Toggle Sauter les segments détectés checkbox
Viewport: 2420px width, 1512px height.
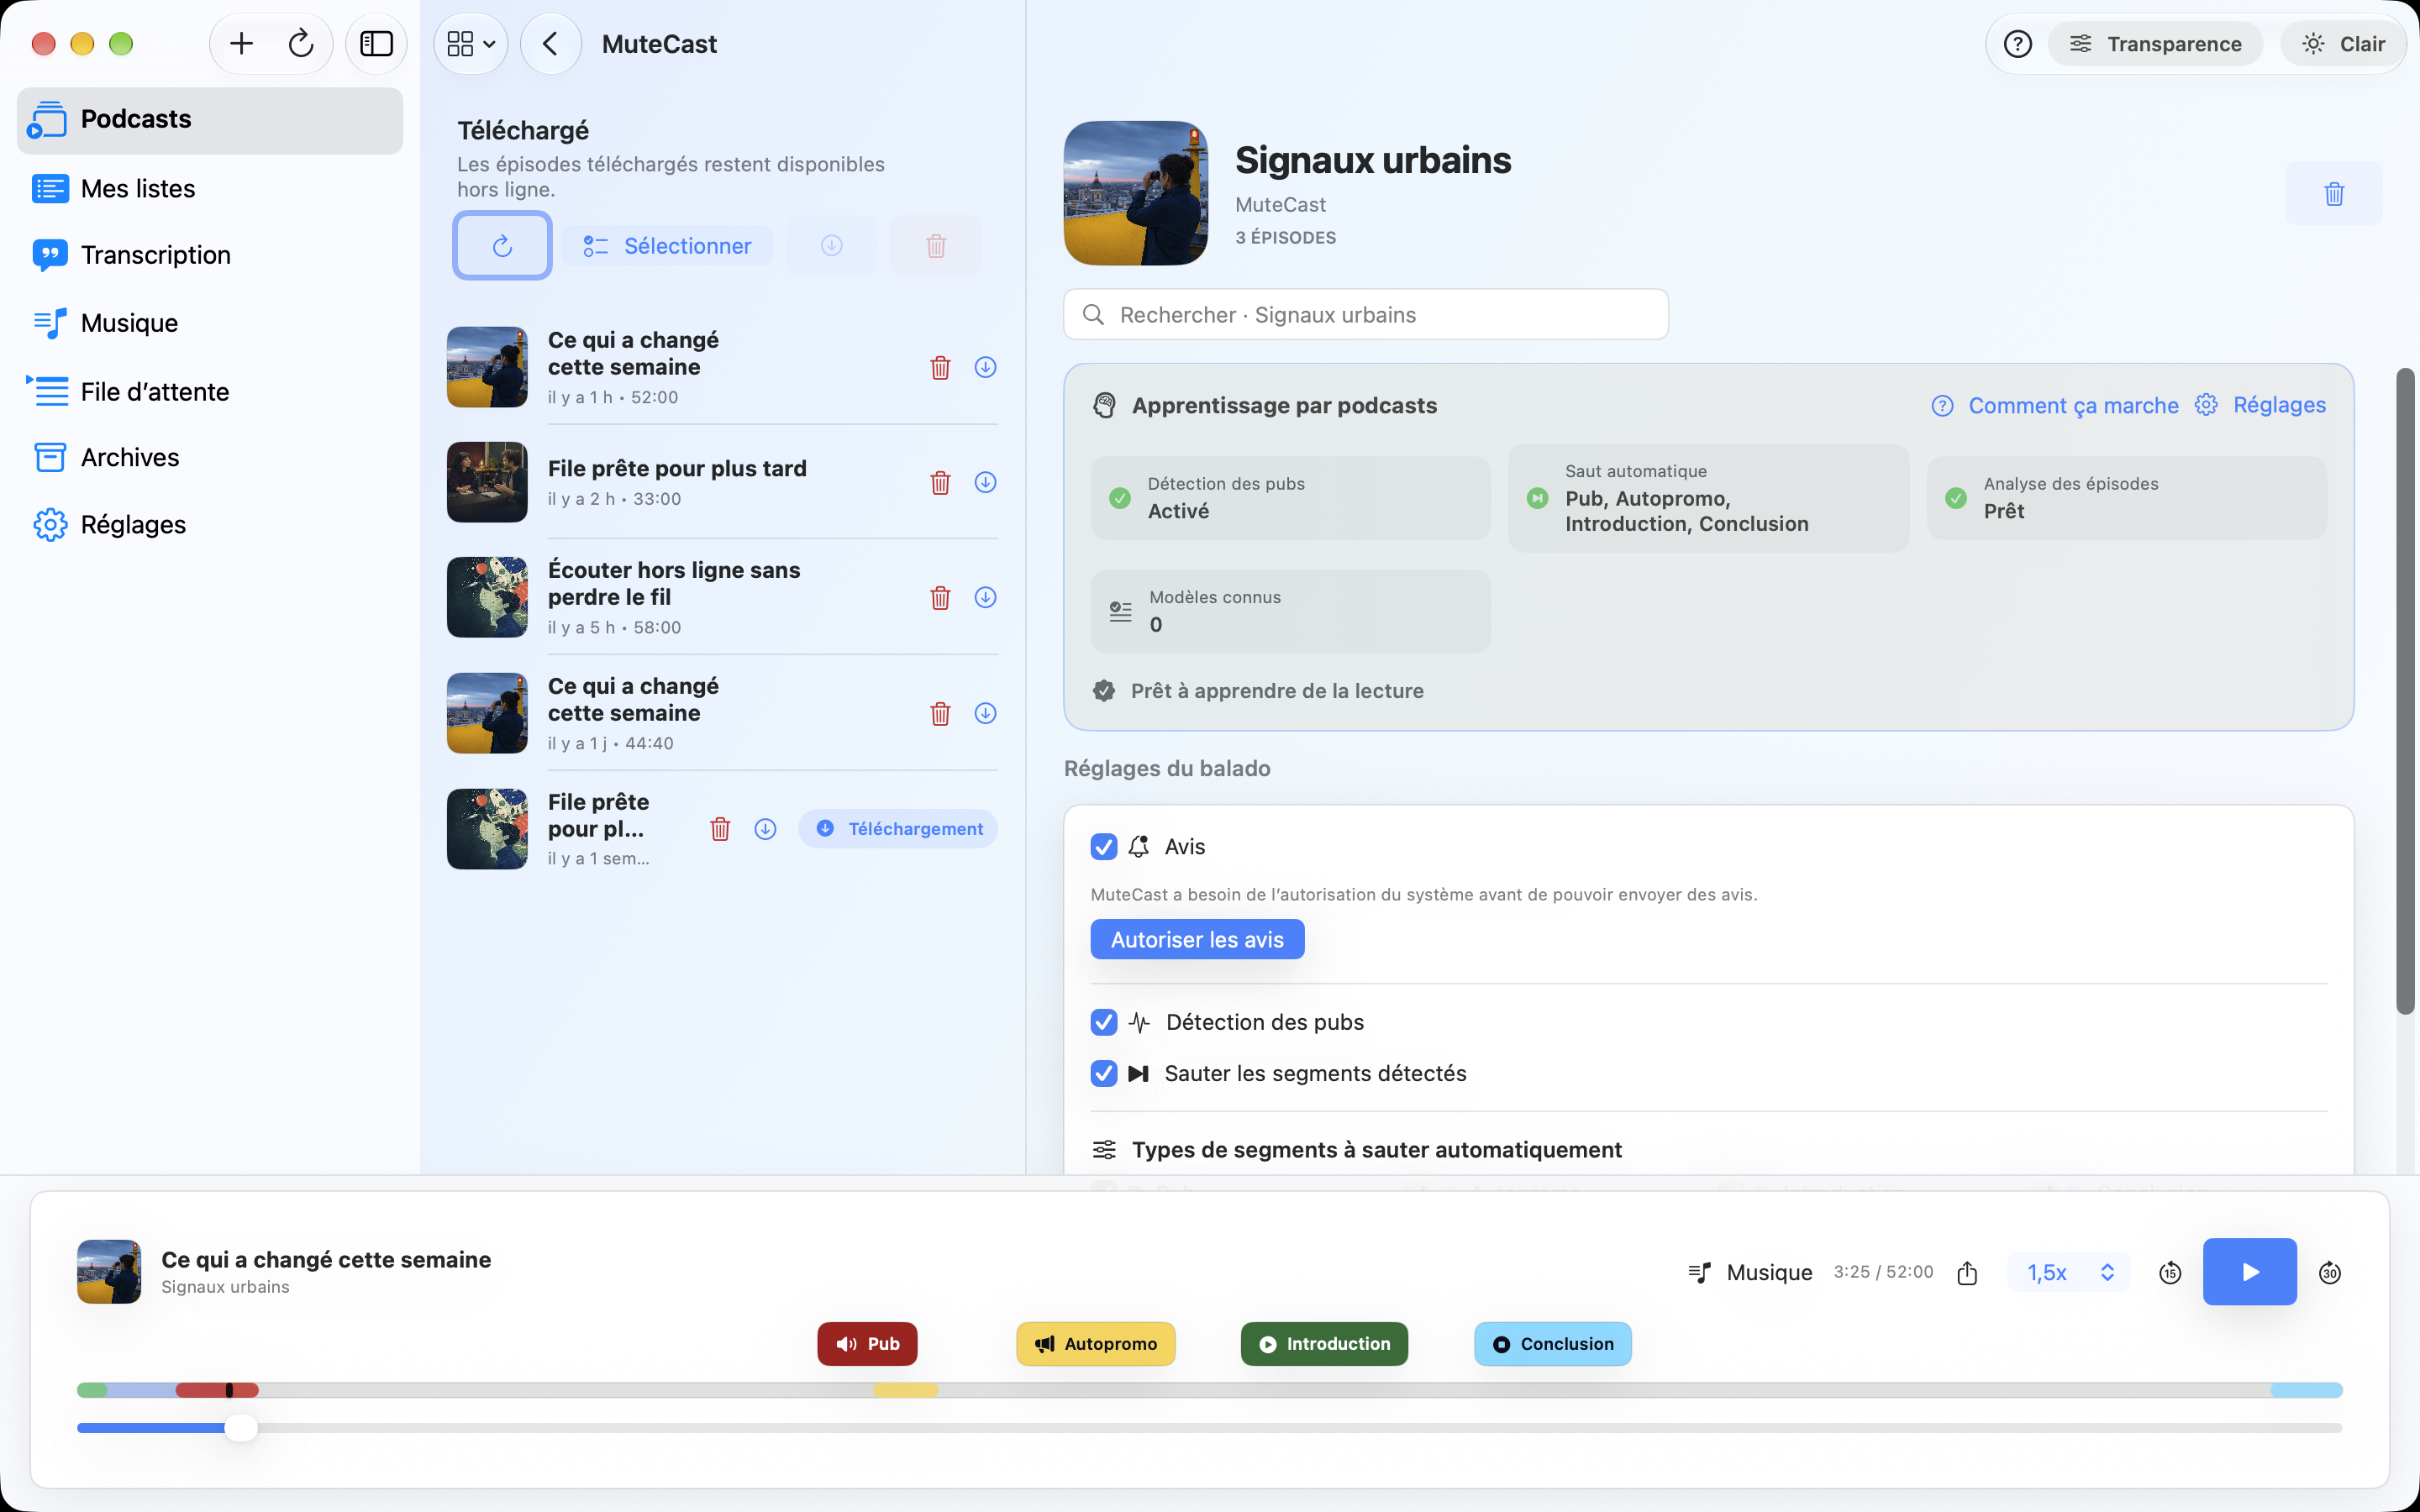[1104, 1073]
